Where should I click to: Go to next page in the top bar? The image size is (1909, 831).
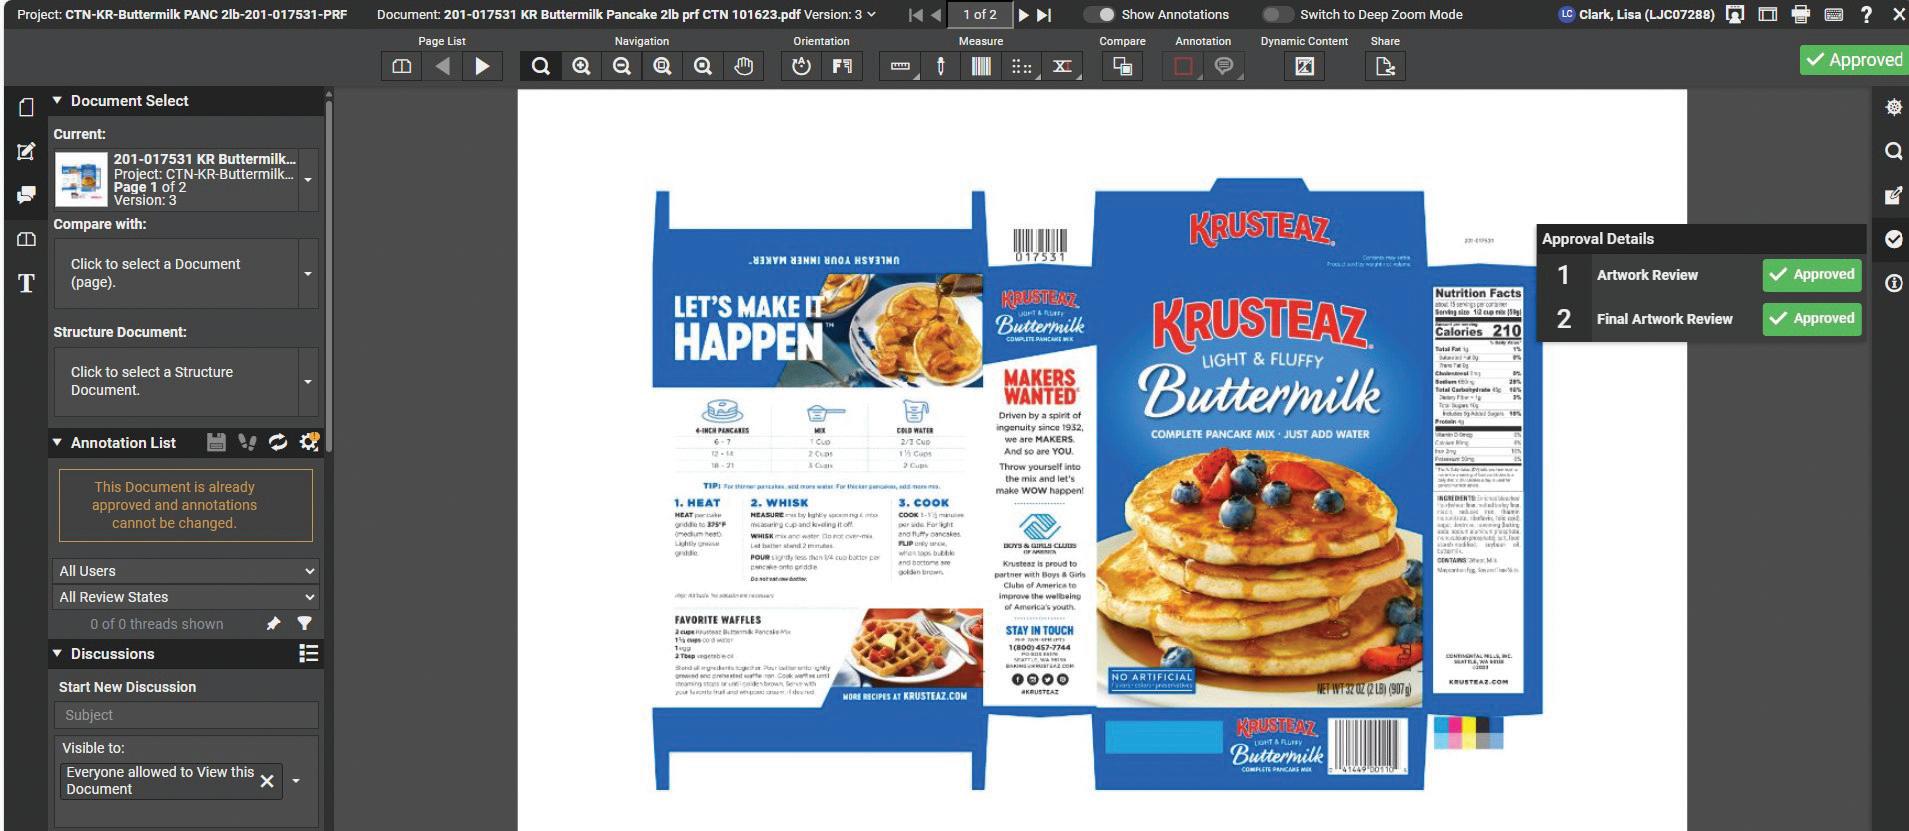pos(1023,15)
